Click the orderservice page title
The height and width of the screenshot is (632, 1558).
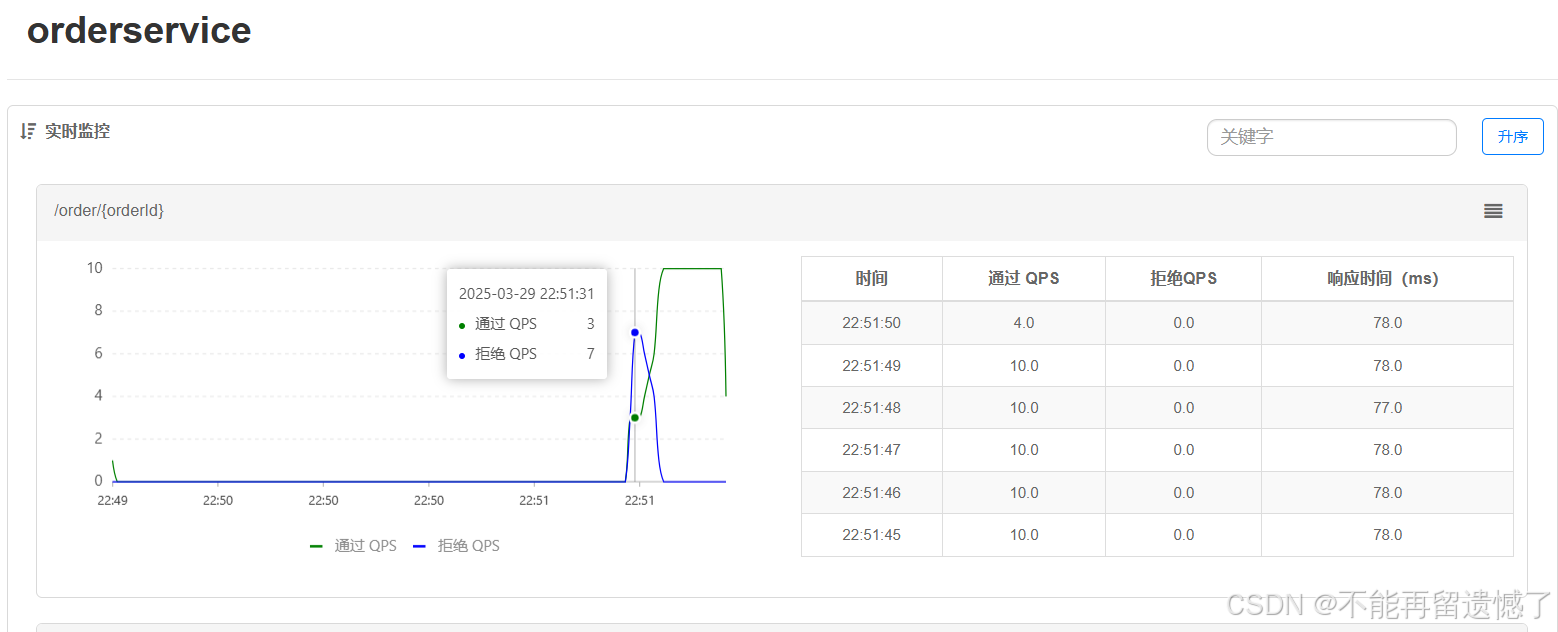139,30
